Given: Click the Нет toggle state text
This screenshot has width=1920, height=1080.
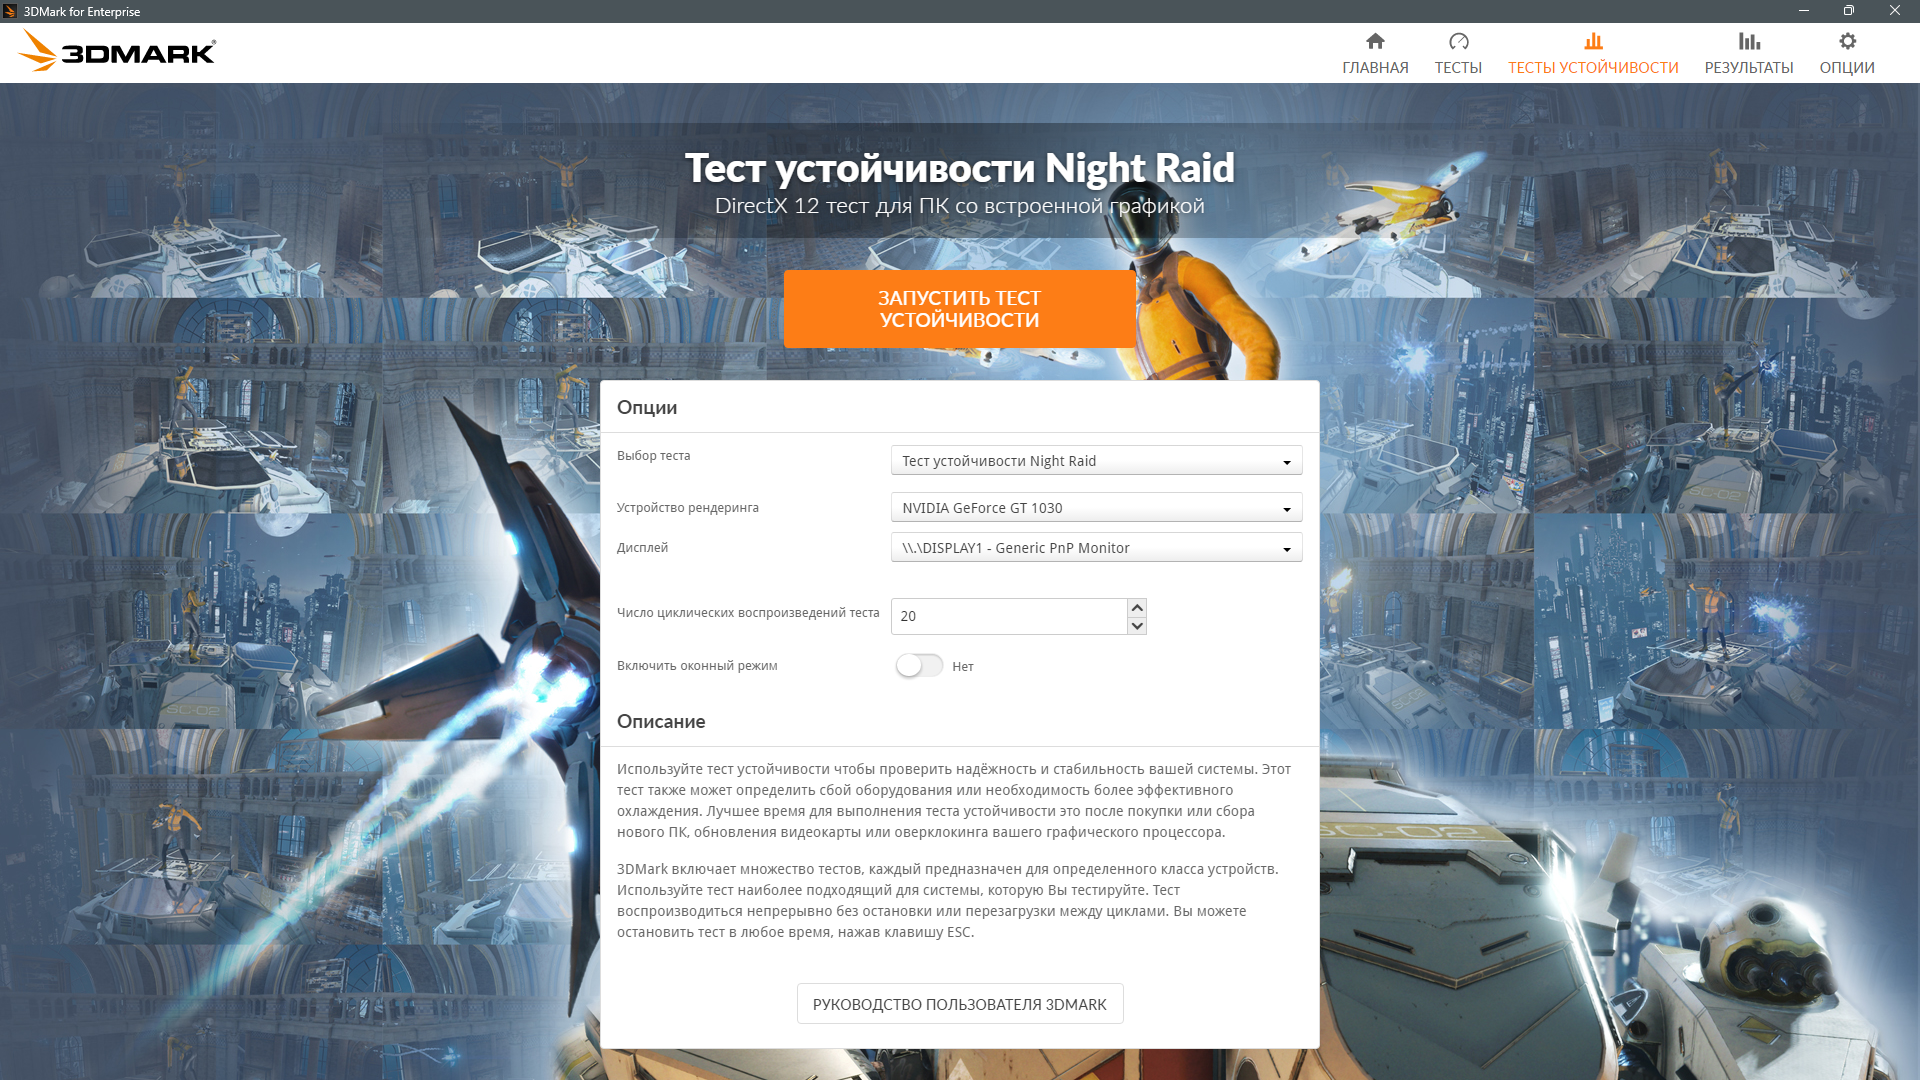Looking at the screenshot, I should pyautogui.click(x=963, y=666).
